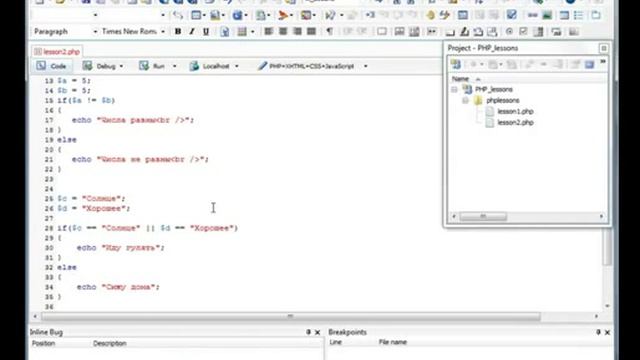
Task: Select lesson1.php in project tree
Action: click(x=515, y=111)
